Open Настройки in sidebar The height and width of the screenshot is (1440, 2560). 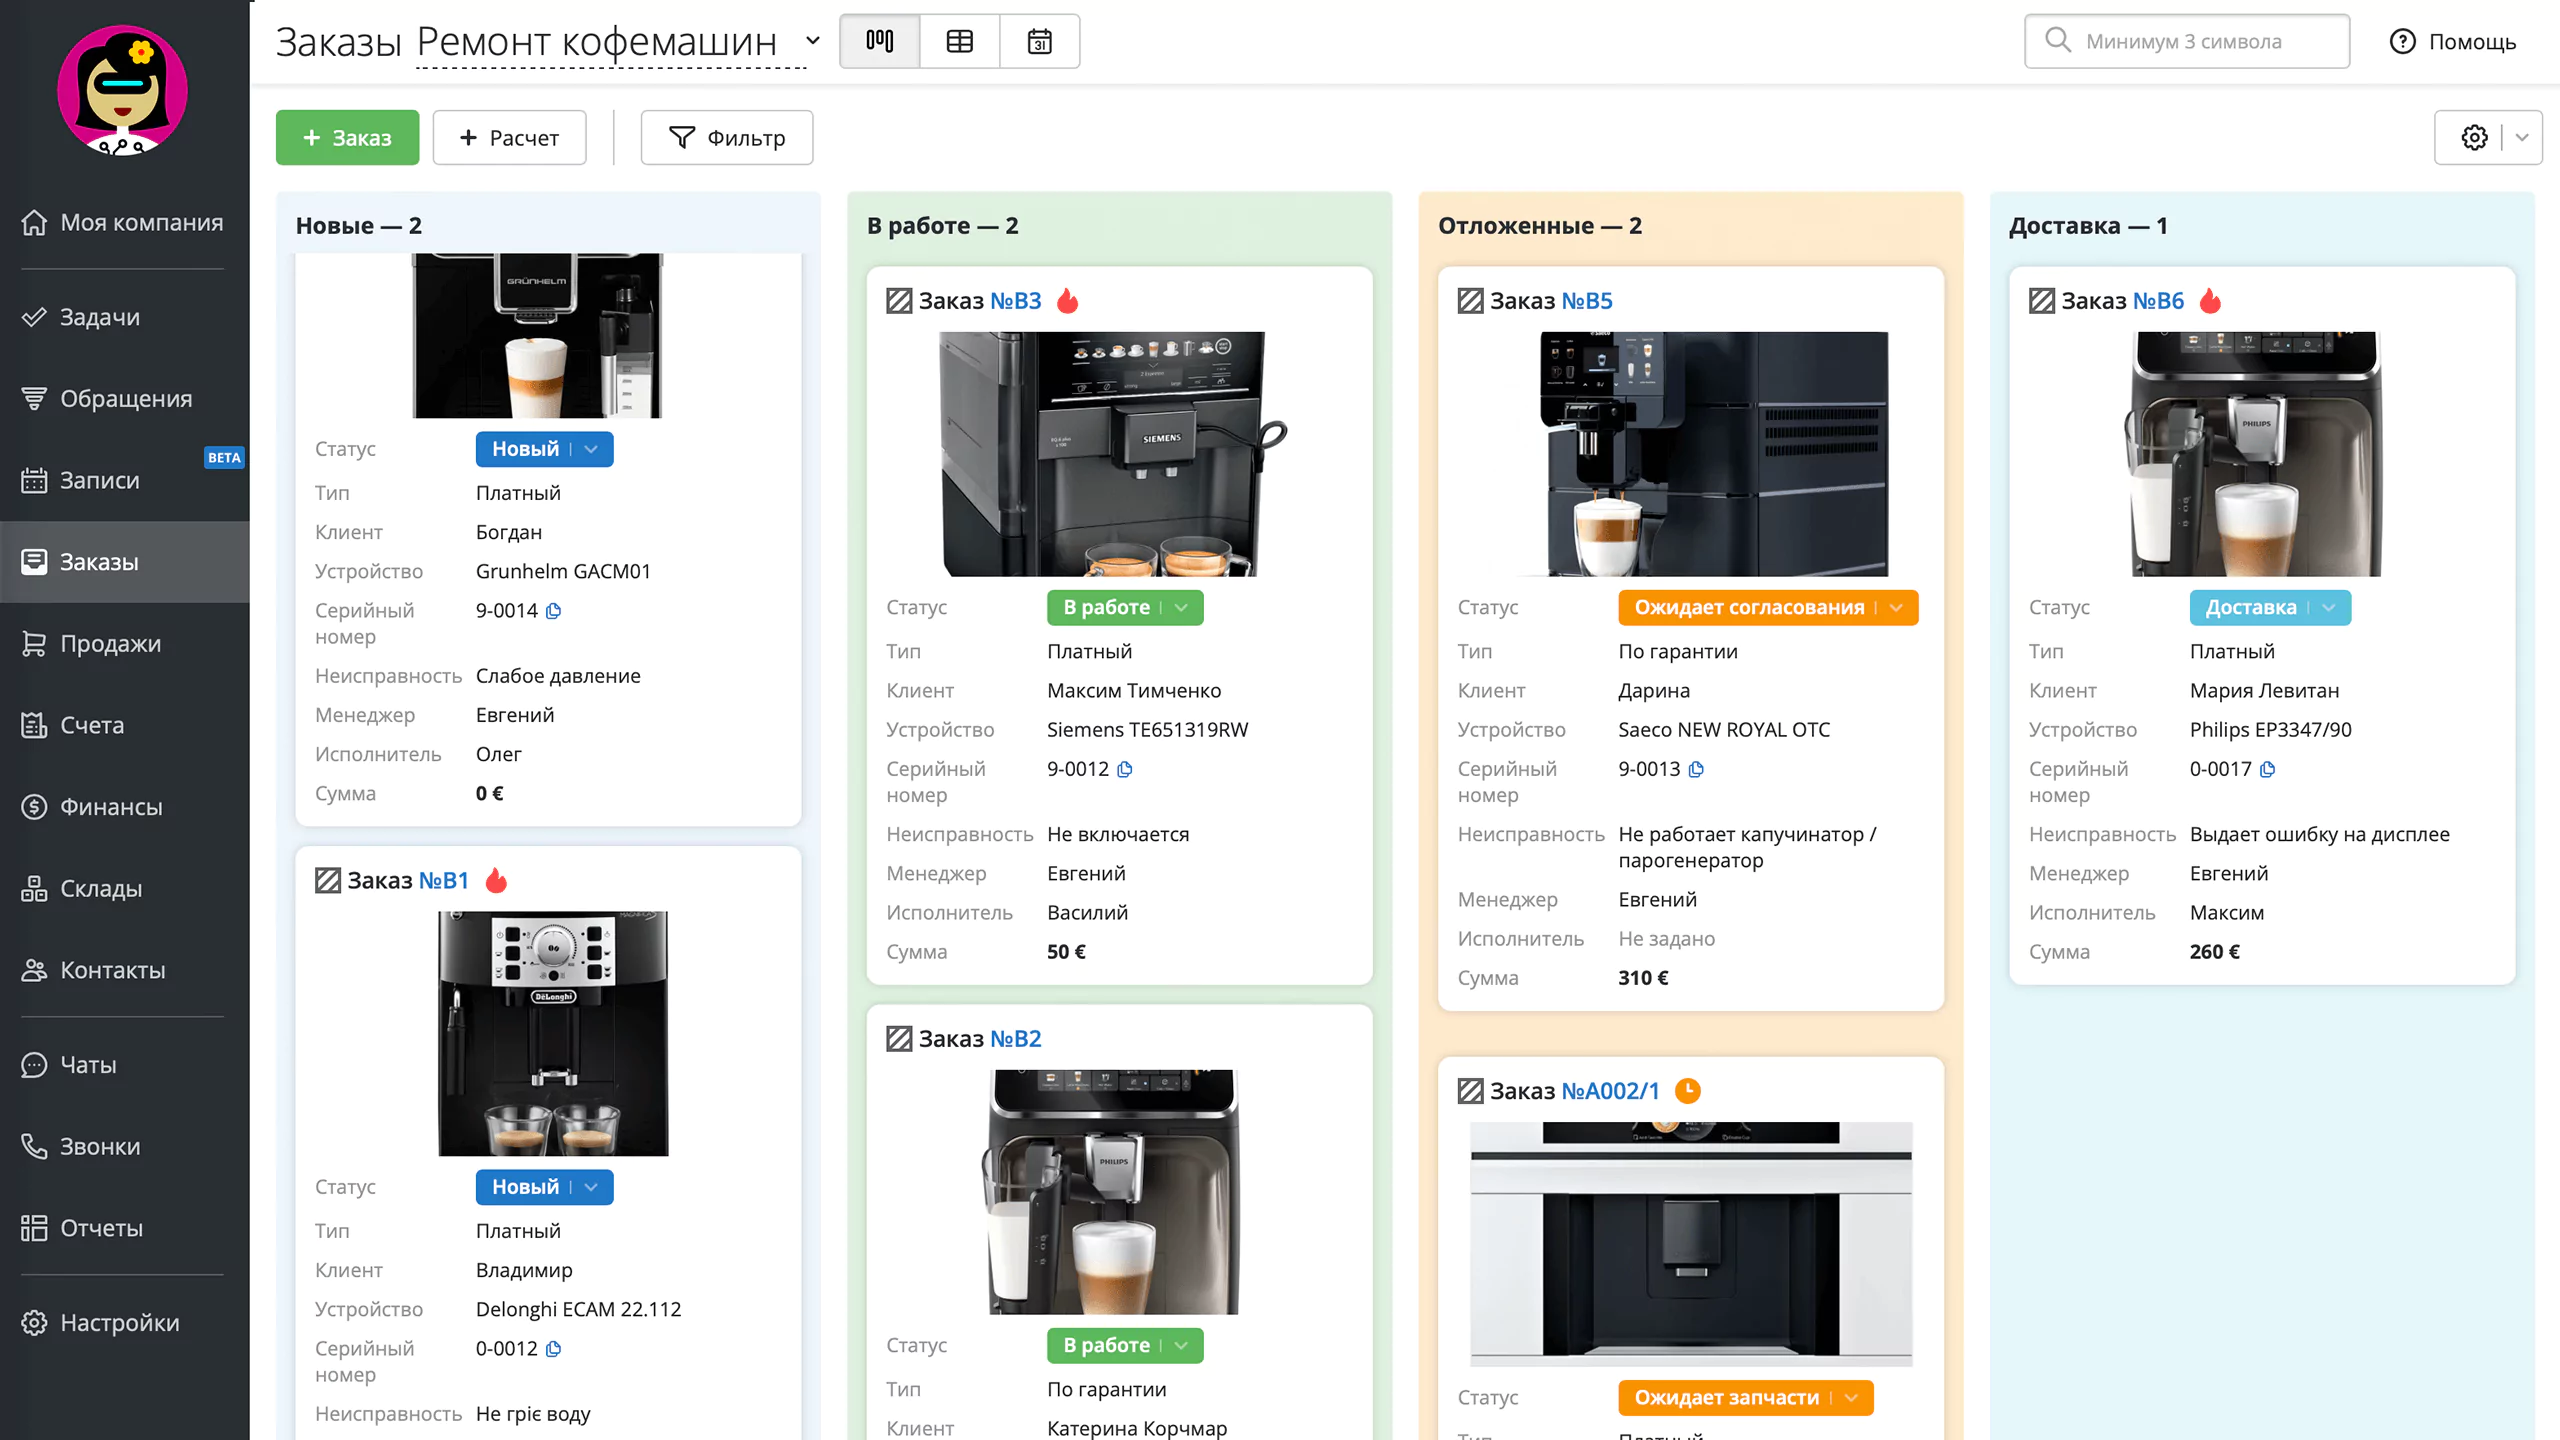point(124,1323)
